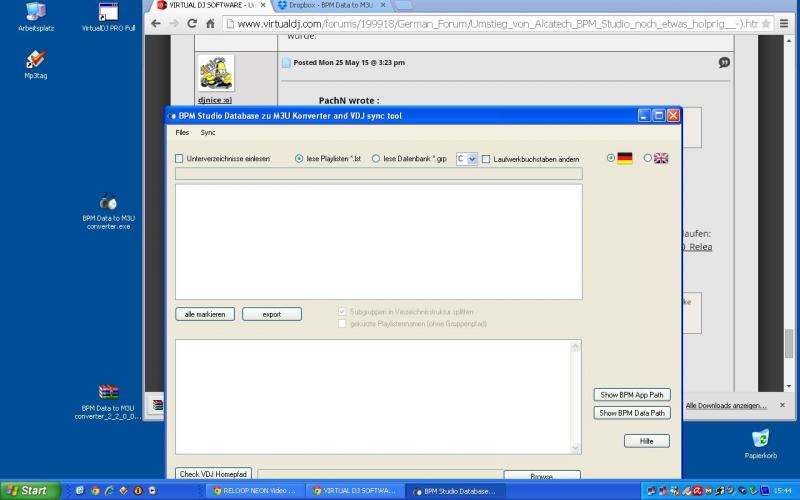Click inside the upper playlist list box

click(379, 241)
